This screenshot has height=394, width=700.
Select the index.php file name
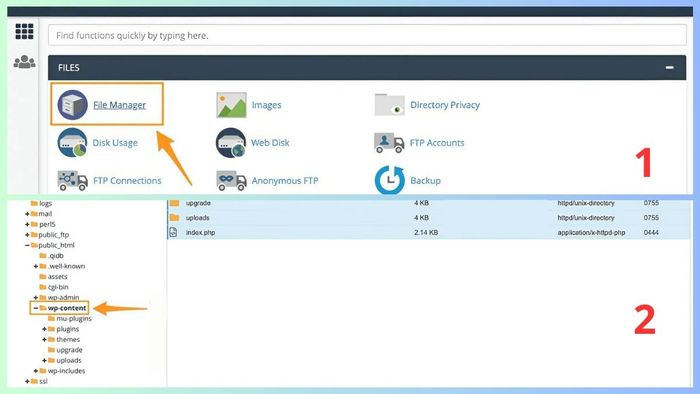200,232
